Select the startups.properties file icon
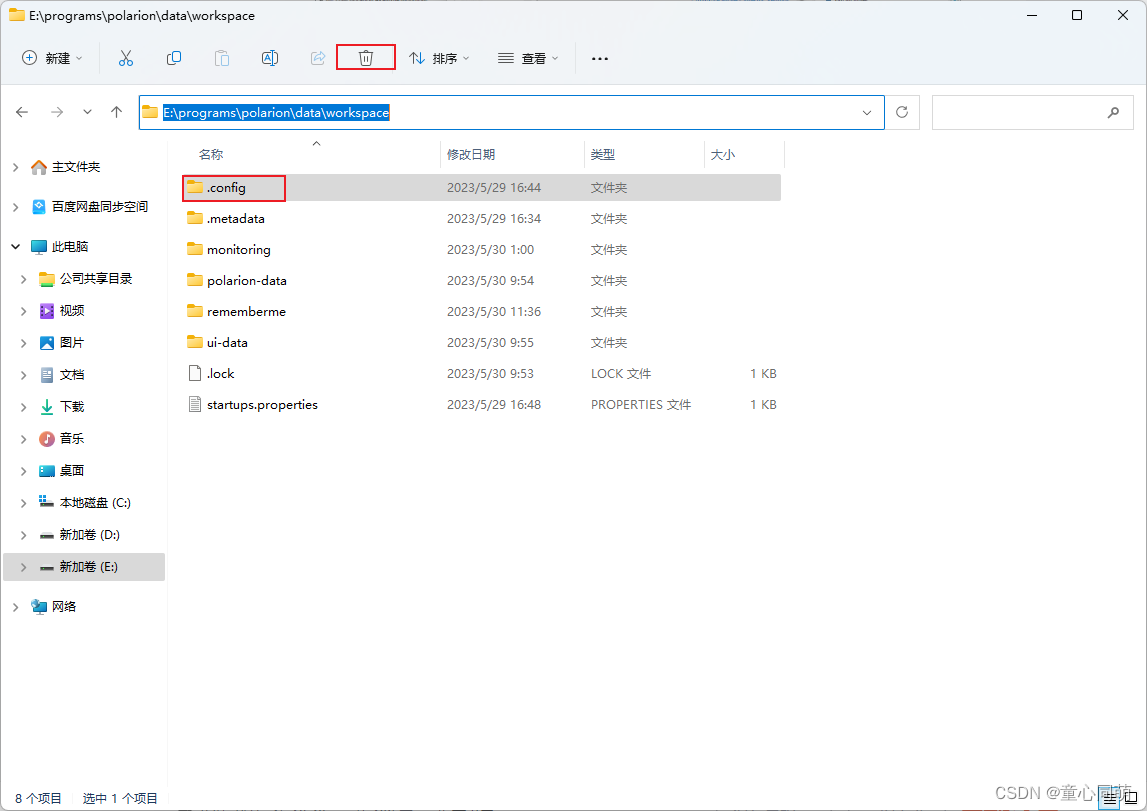 195,404
